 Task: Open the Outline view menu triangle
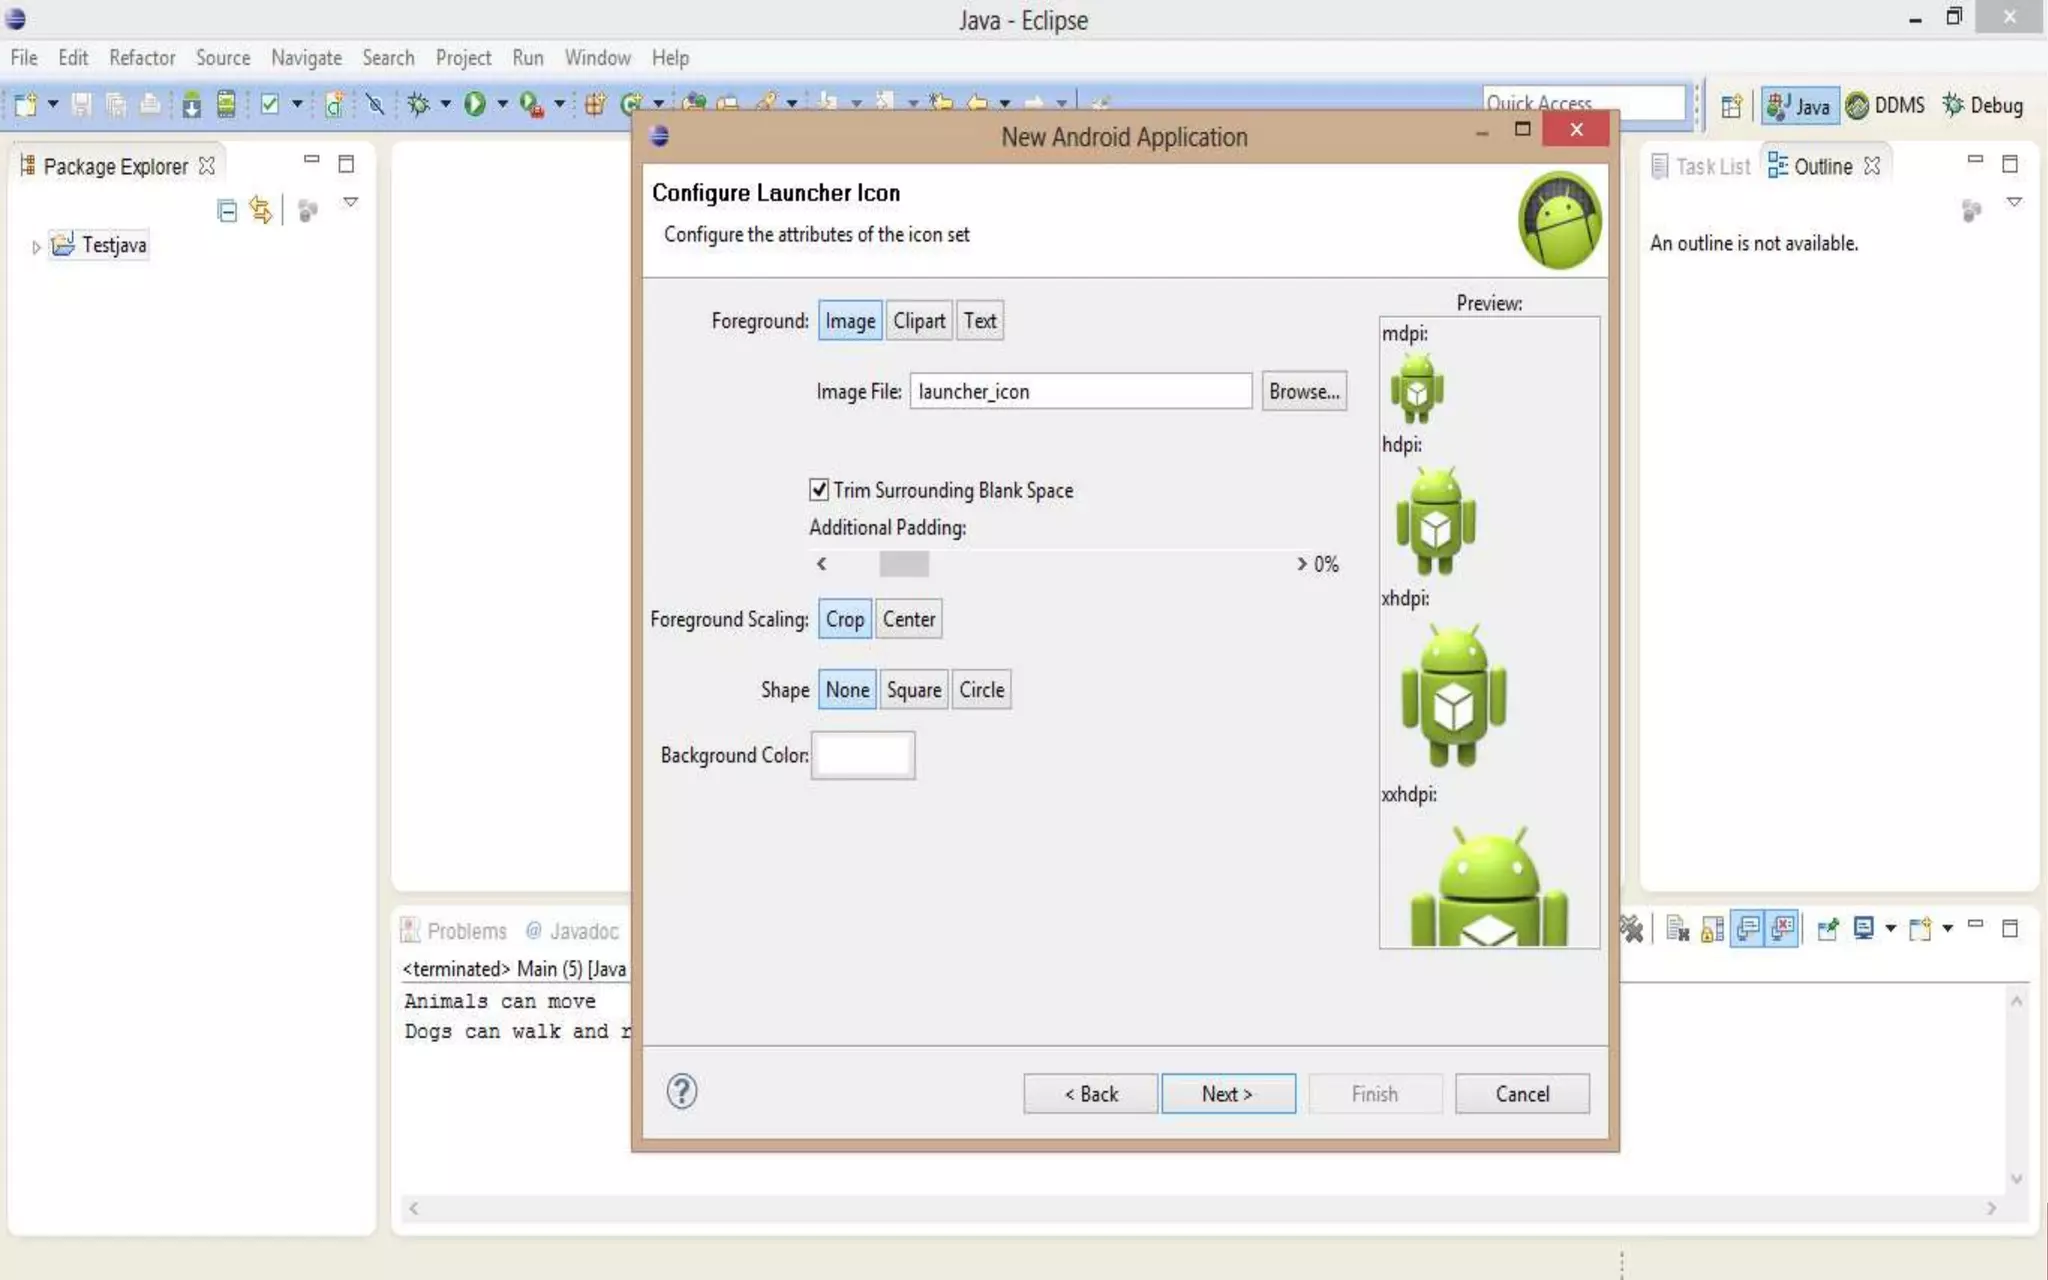pos(2014,202)
